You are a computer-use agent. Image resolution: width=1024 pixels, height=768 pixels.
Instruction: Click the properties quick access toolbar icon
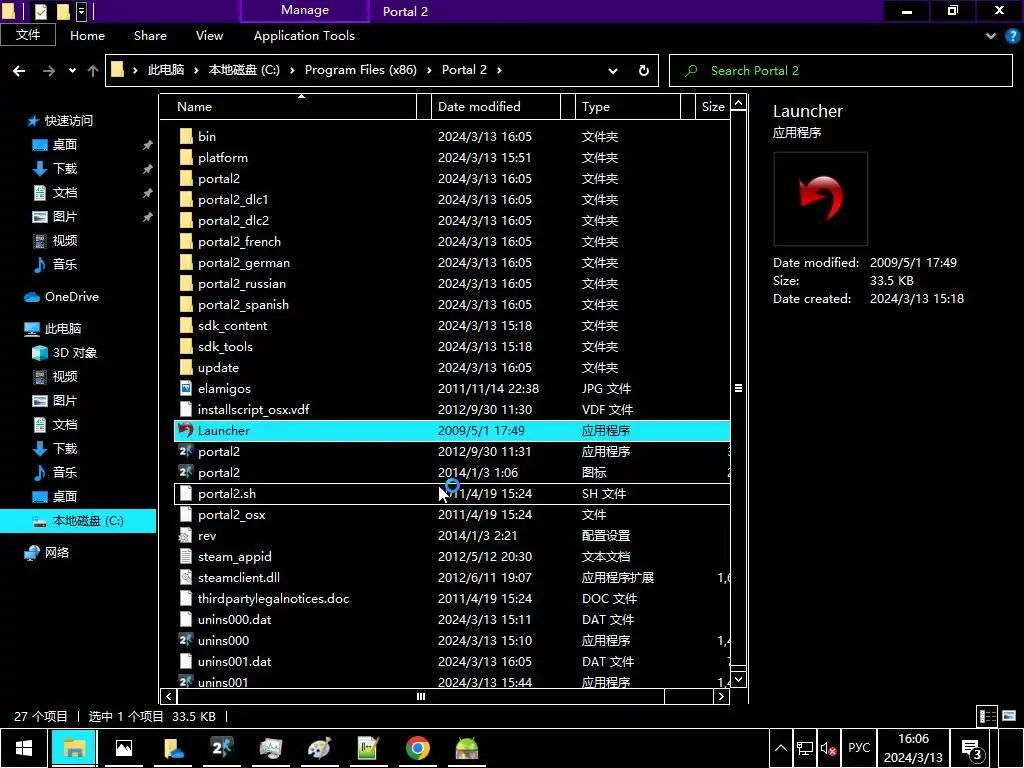coord(40,11)
